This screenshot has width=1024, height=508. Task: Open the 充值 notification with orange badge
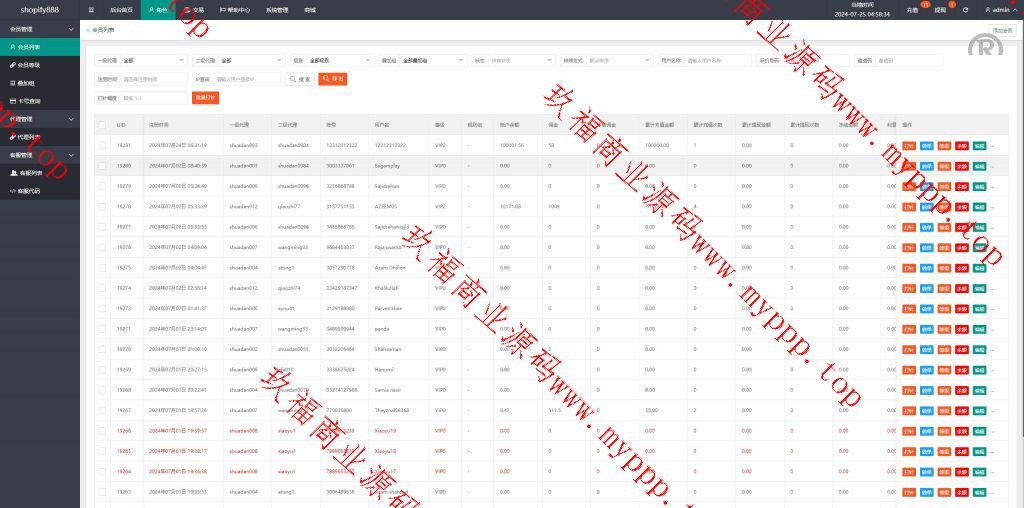click(911, 9)
